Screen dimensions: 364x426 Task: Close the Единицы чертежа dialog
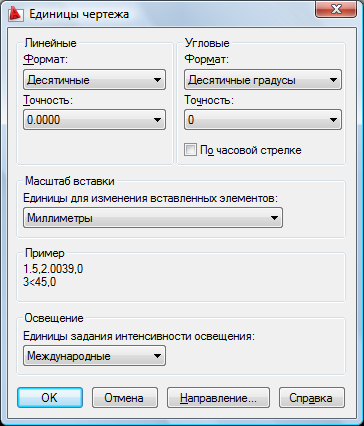point(336,9)
